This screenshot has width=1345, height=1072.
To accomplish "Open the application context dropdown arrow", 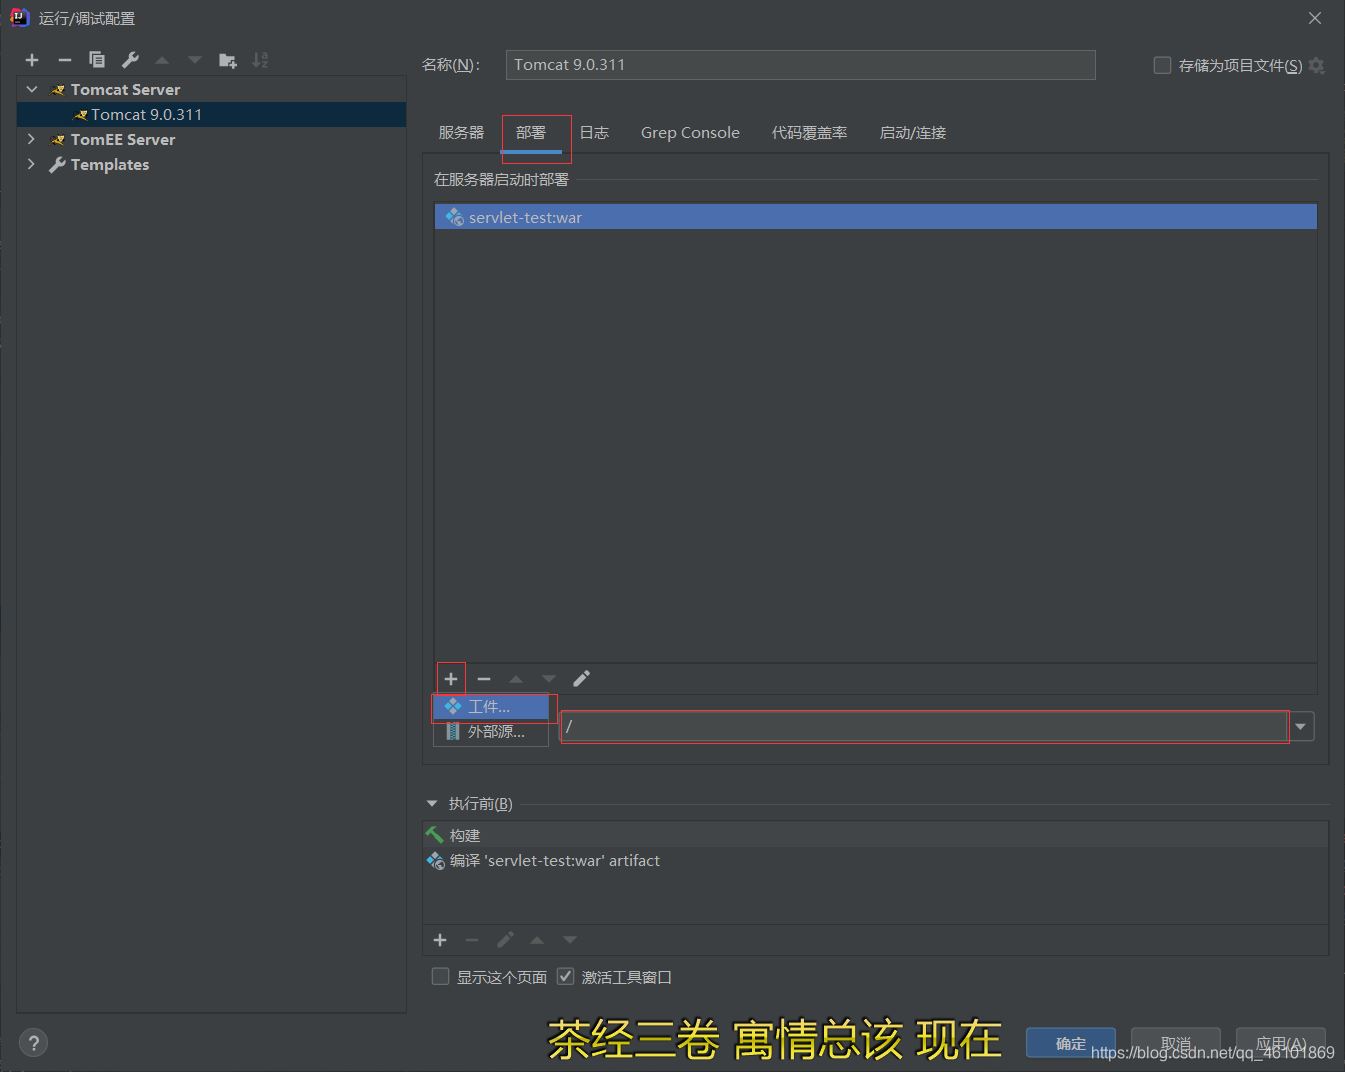I will coord(1301,727).
